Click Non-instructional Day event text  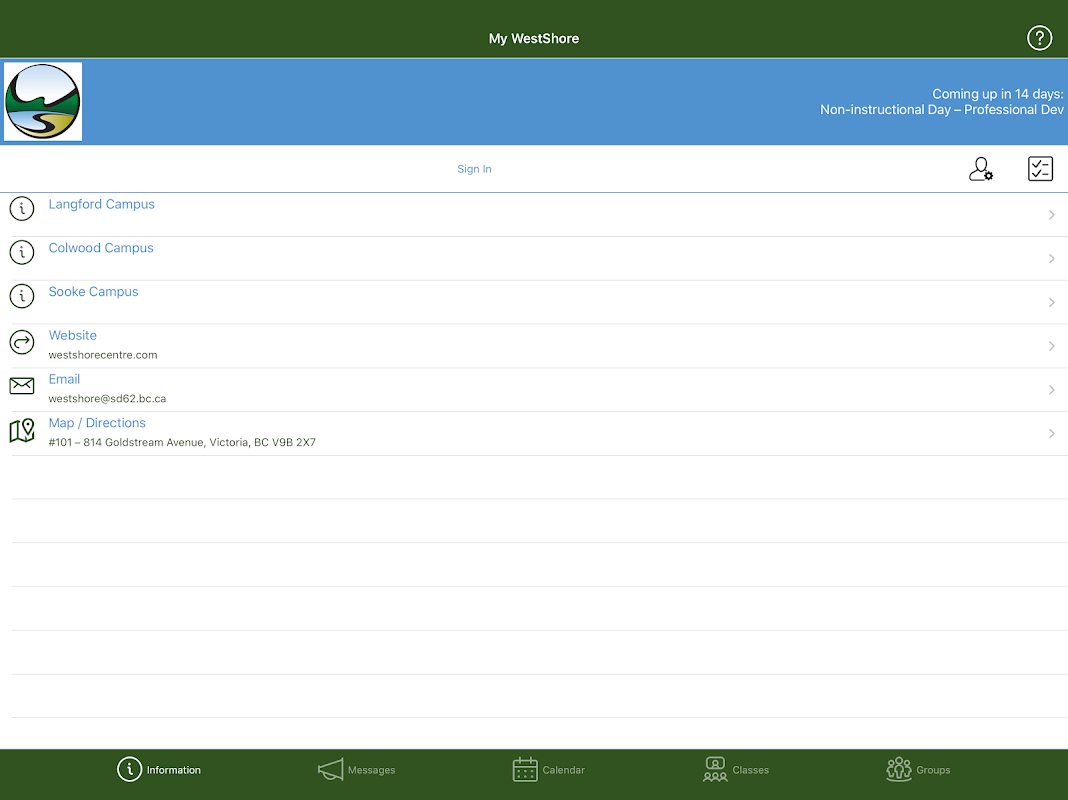click(941, 110)
